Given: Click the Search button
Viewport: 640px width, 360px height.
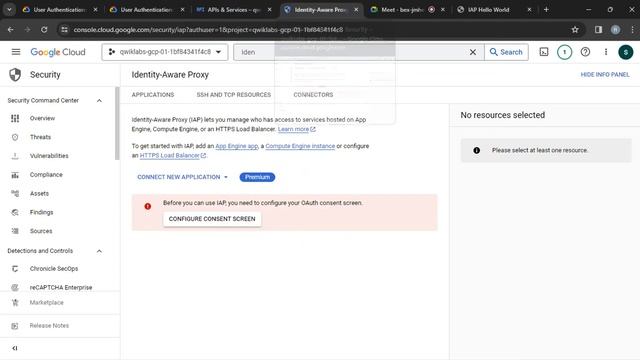Looking at the screenshot, I should coord(506,52).
